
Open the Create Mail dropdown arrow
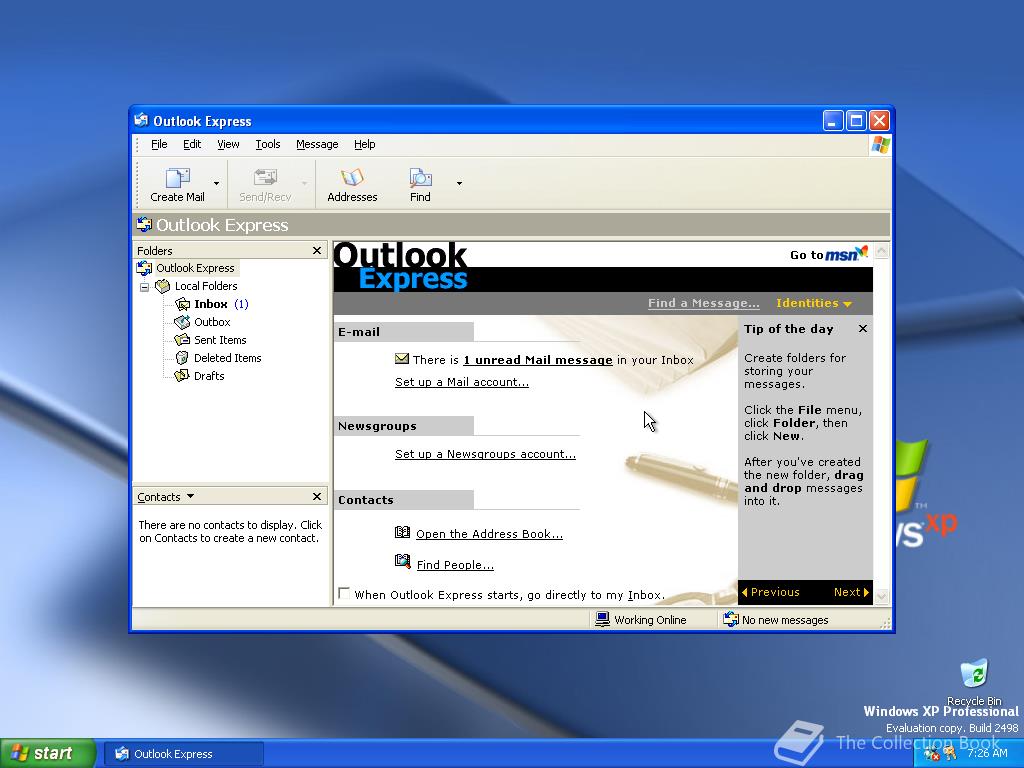pyautogui.click(x=216, y=184)
